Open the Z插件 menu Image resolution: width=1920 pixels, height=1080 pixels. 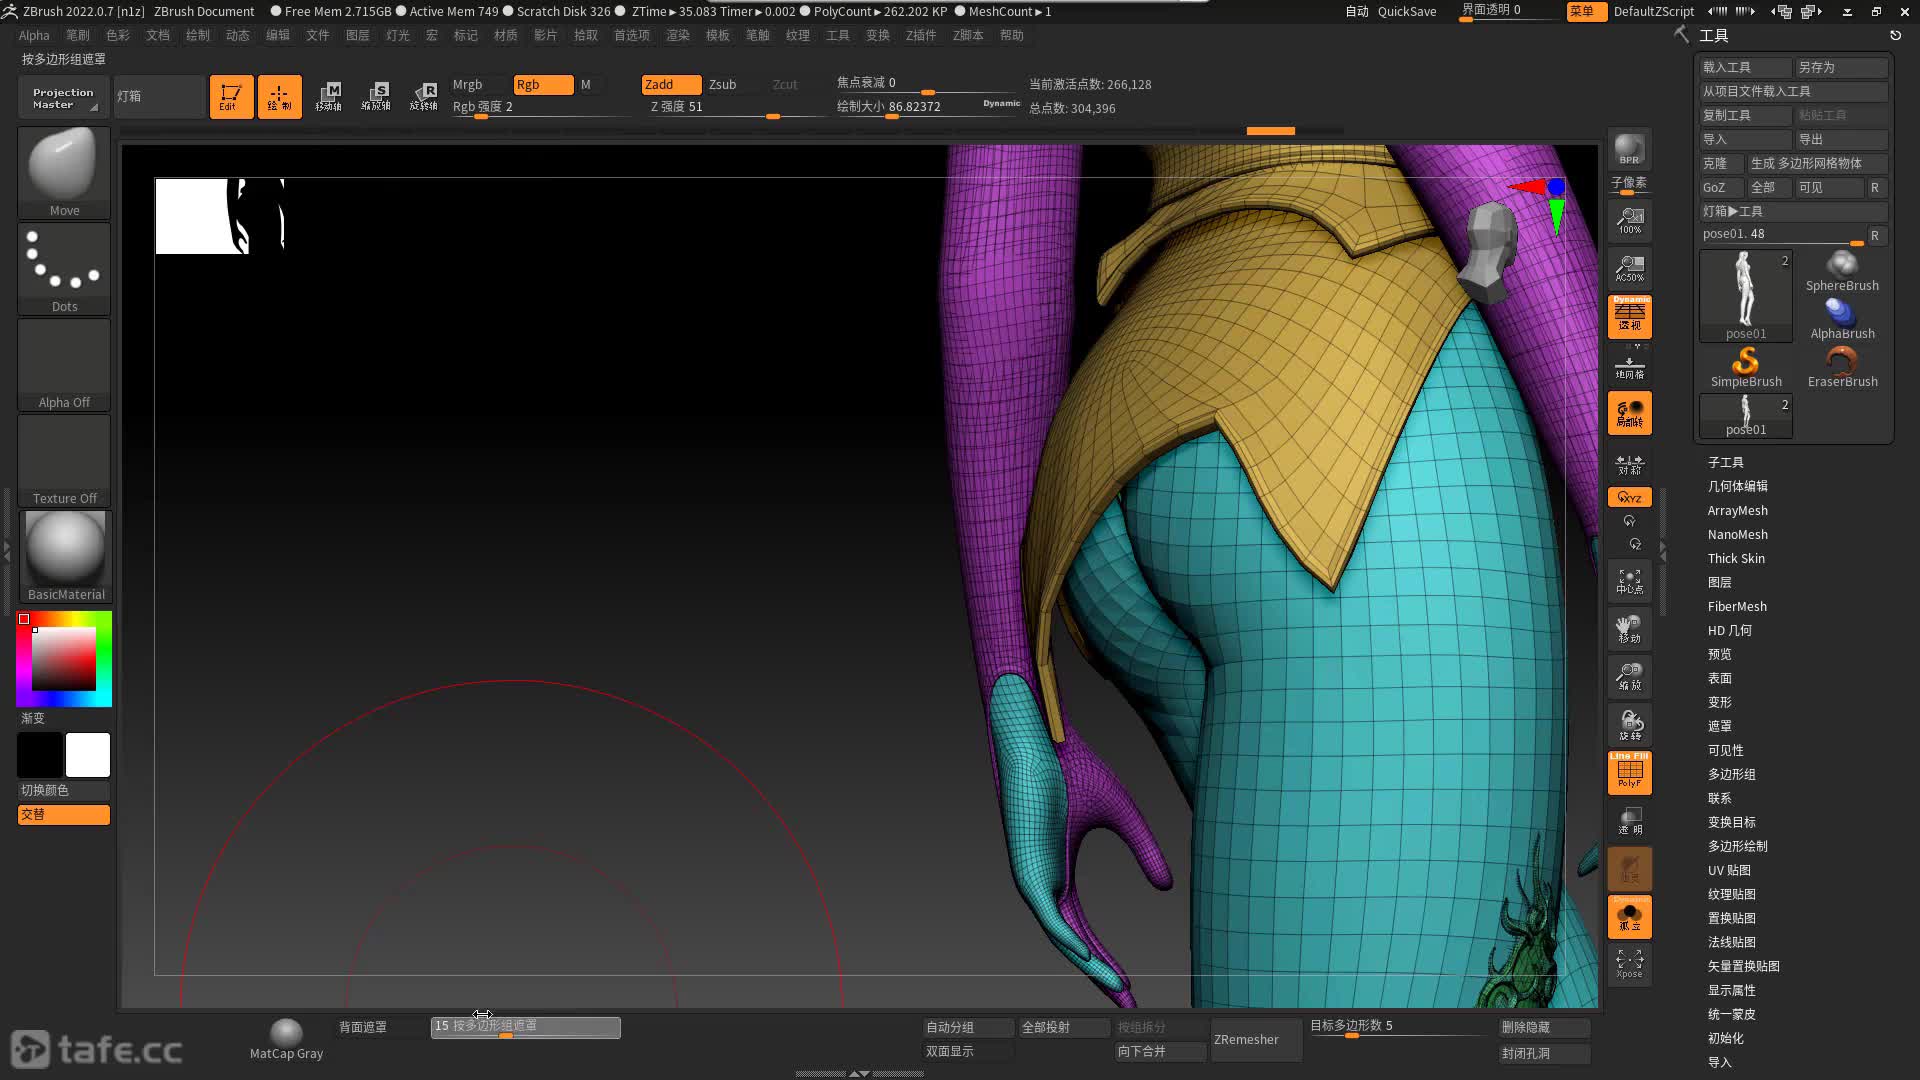pos(920,35)
